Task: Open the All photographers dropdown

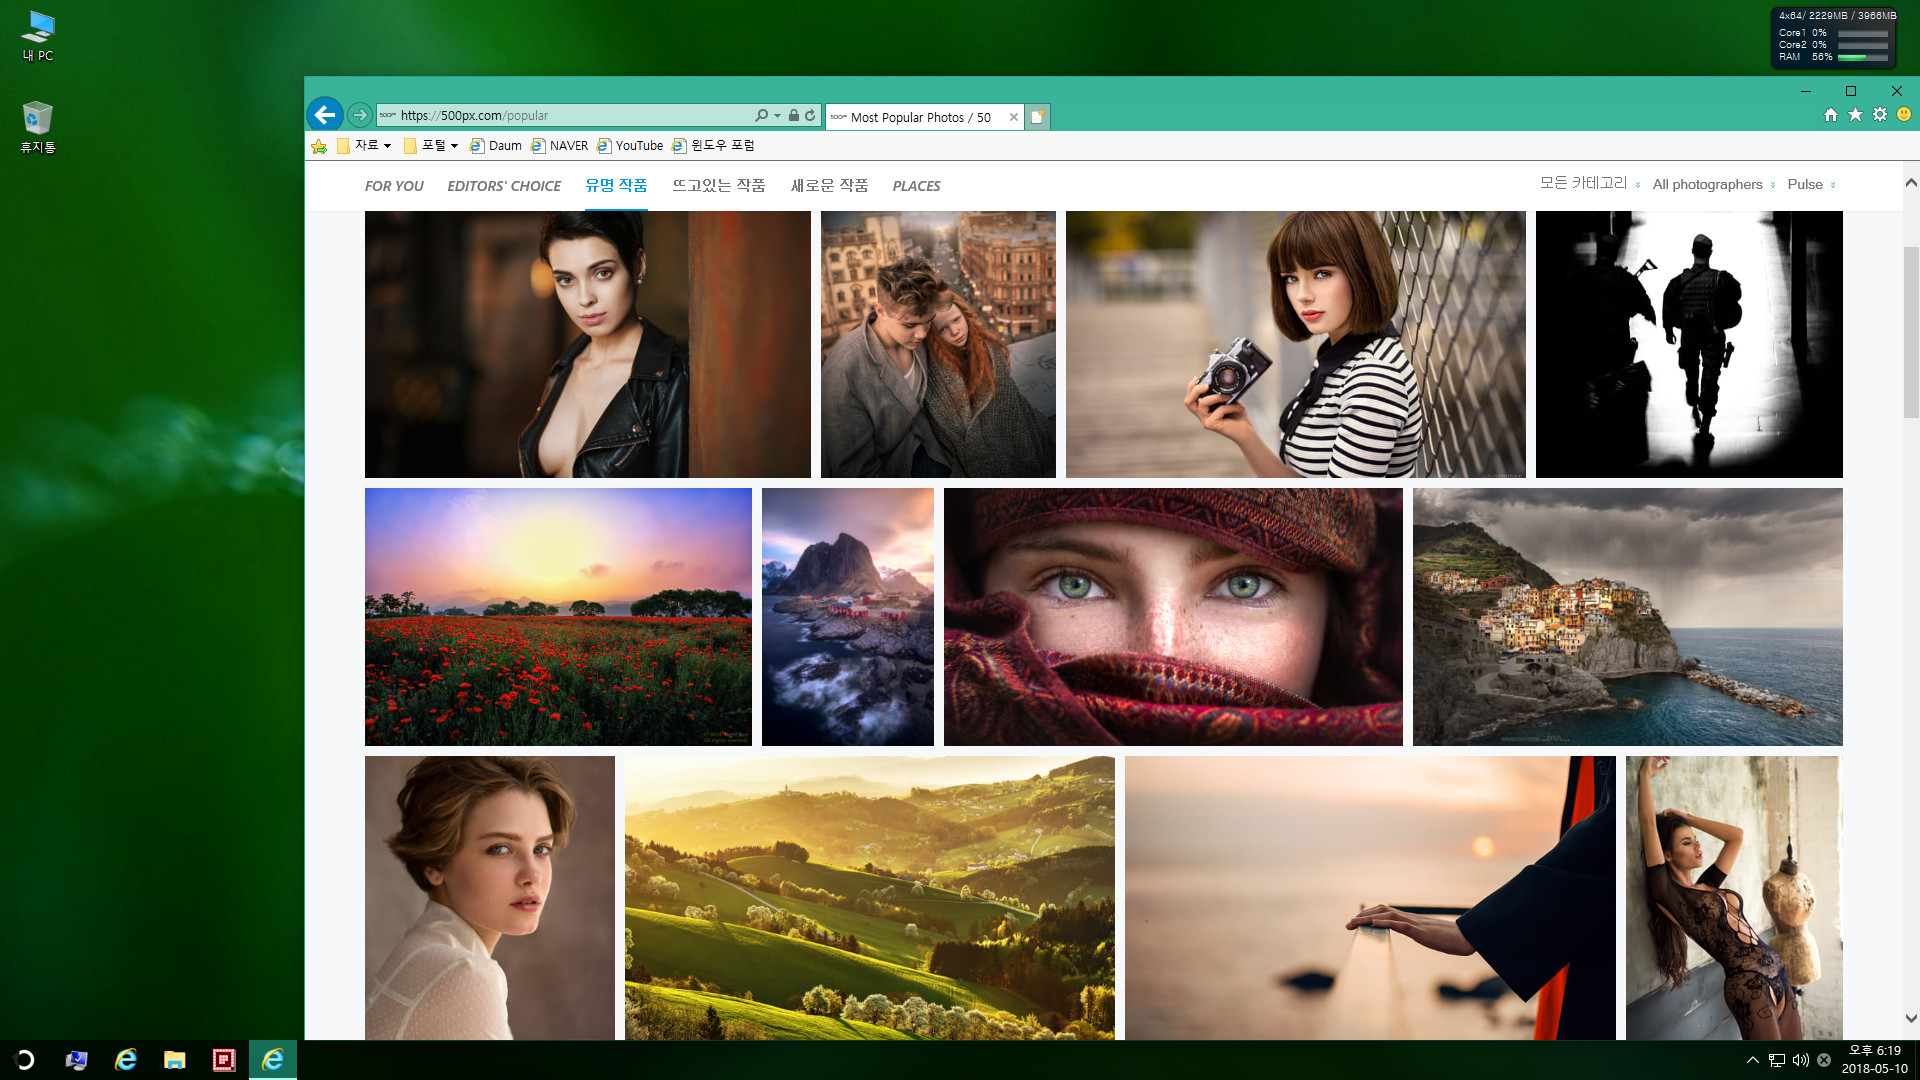Action: coord(1714,184)
